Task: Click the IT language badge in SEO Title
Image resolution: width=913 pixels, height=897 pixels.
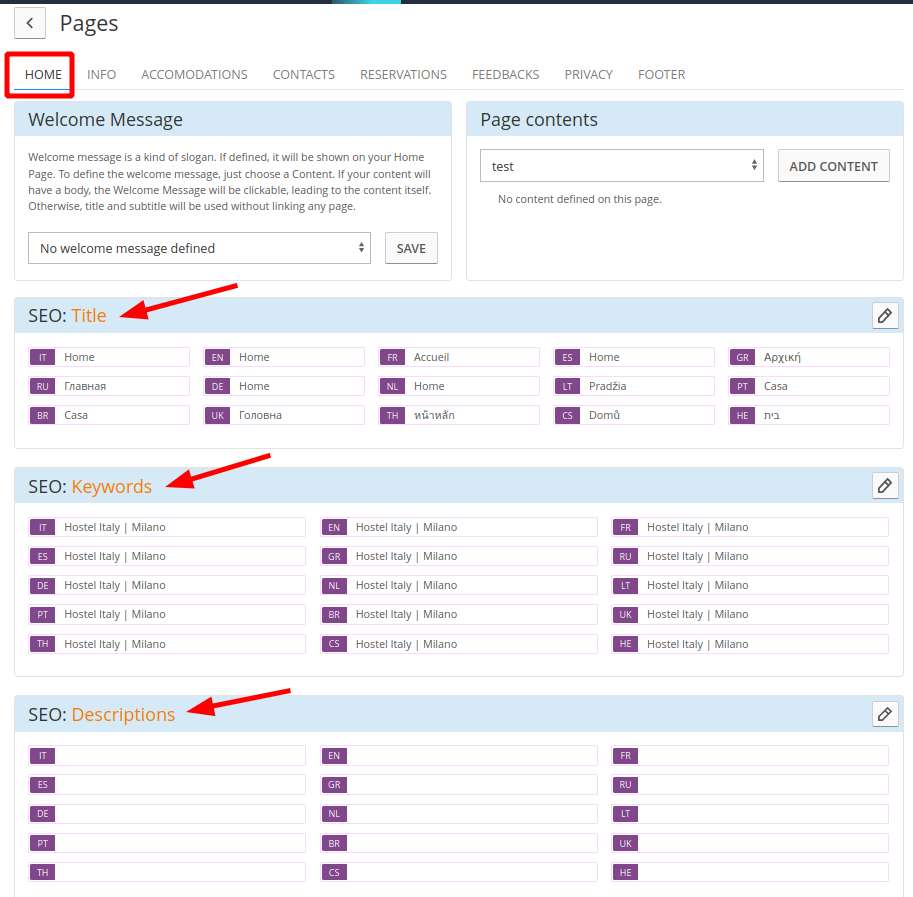Action: pyautogui.click(x=43, y=357)
